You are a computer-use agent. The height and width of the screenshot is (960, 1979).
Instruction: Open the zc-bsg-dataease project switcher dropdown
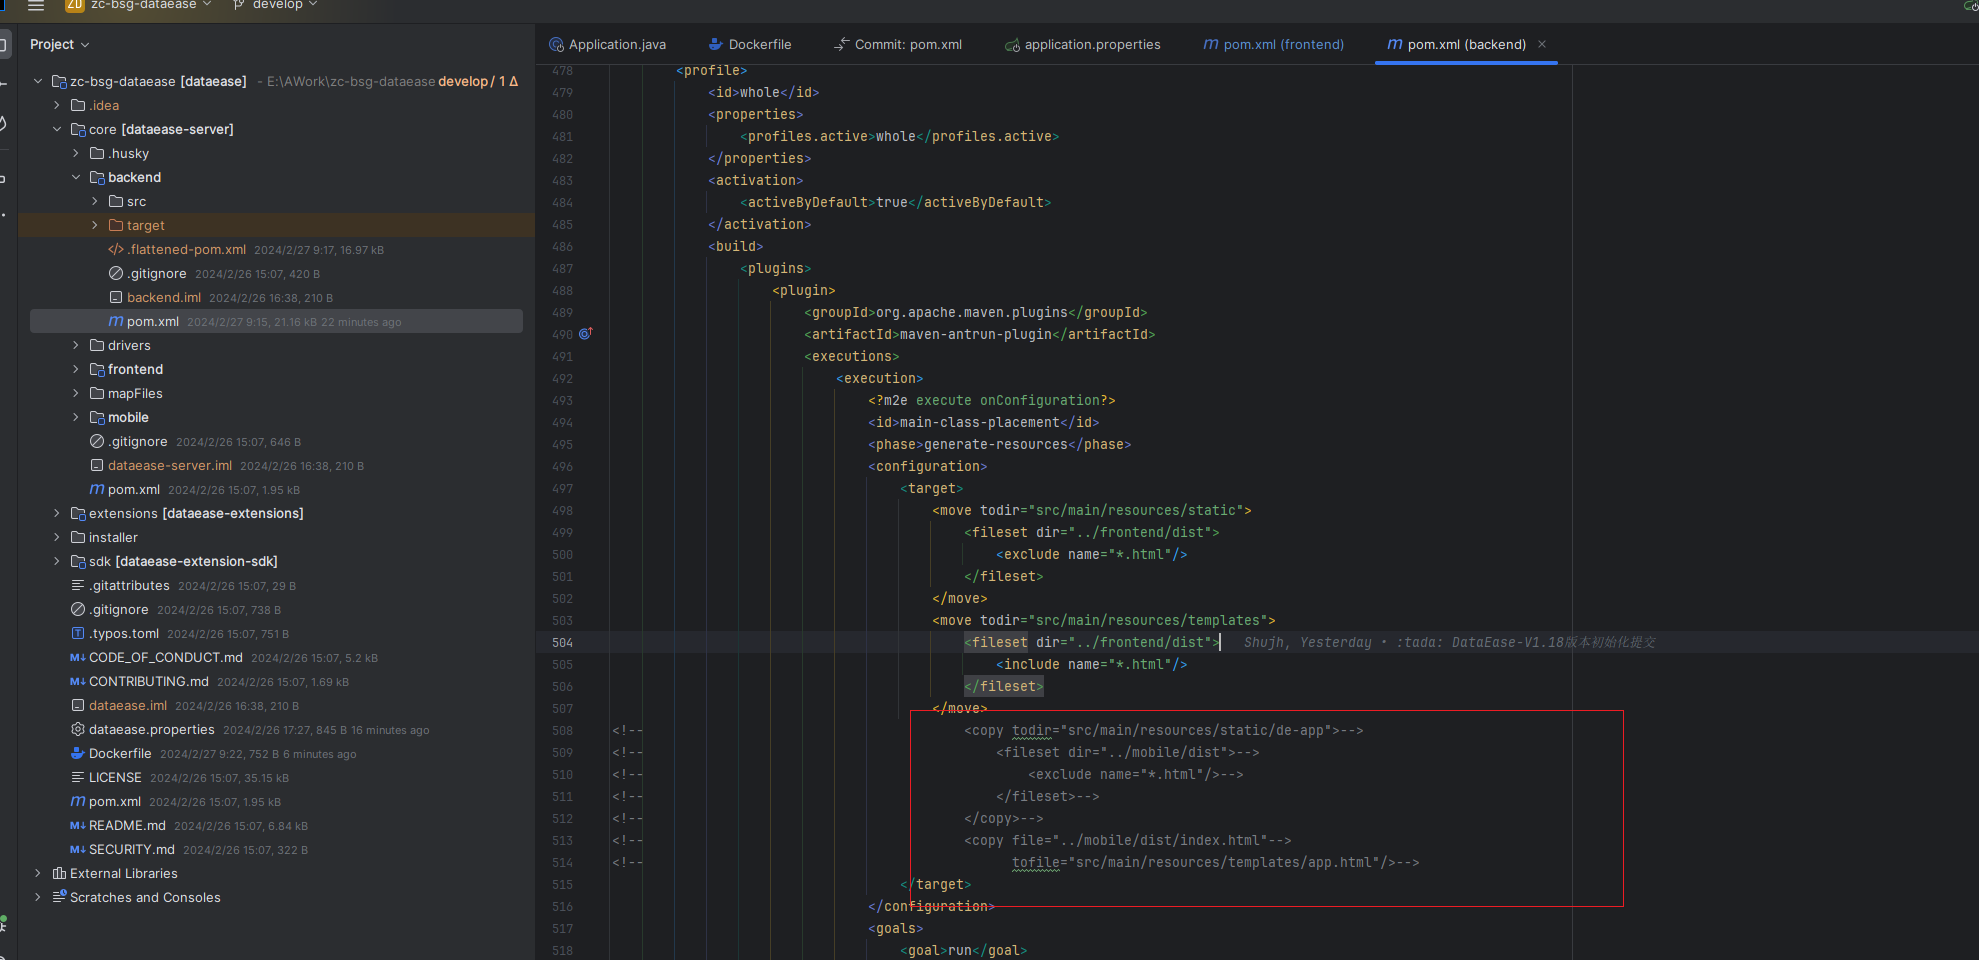tap(140, 5)
